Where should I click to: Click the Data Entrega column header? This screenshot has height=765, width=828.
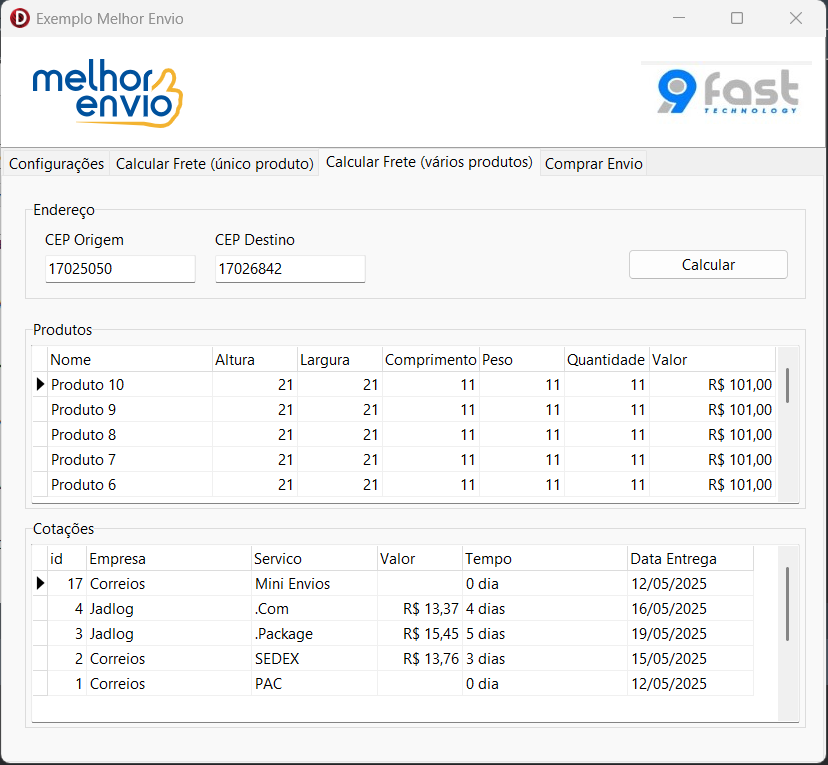tap(691, 559)
